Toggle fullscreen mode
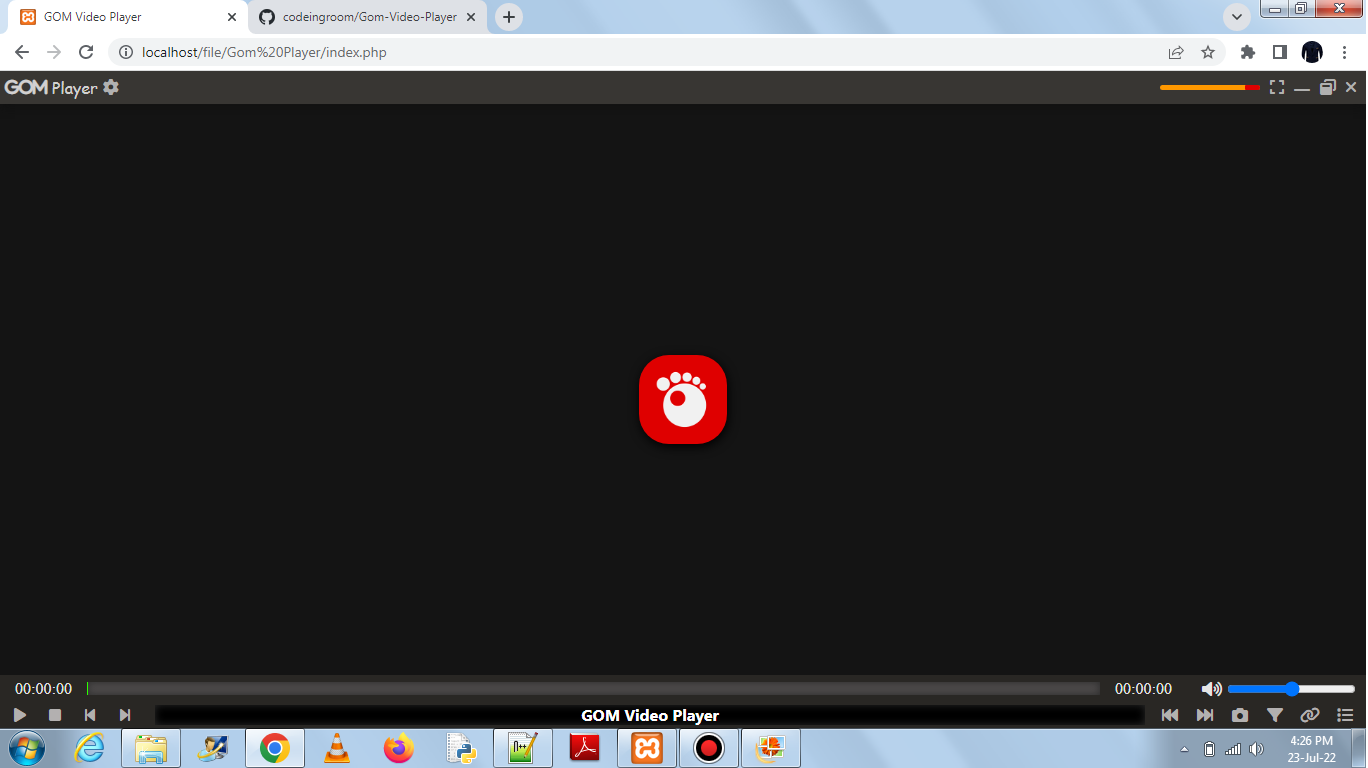Viewport: 1368px width, 768px height. tap(1277, 87)
